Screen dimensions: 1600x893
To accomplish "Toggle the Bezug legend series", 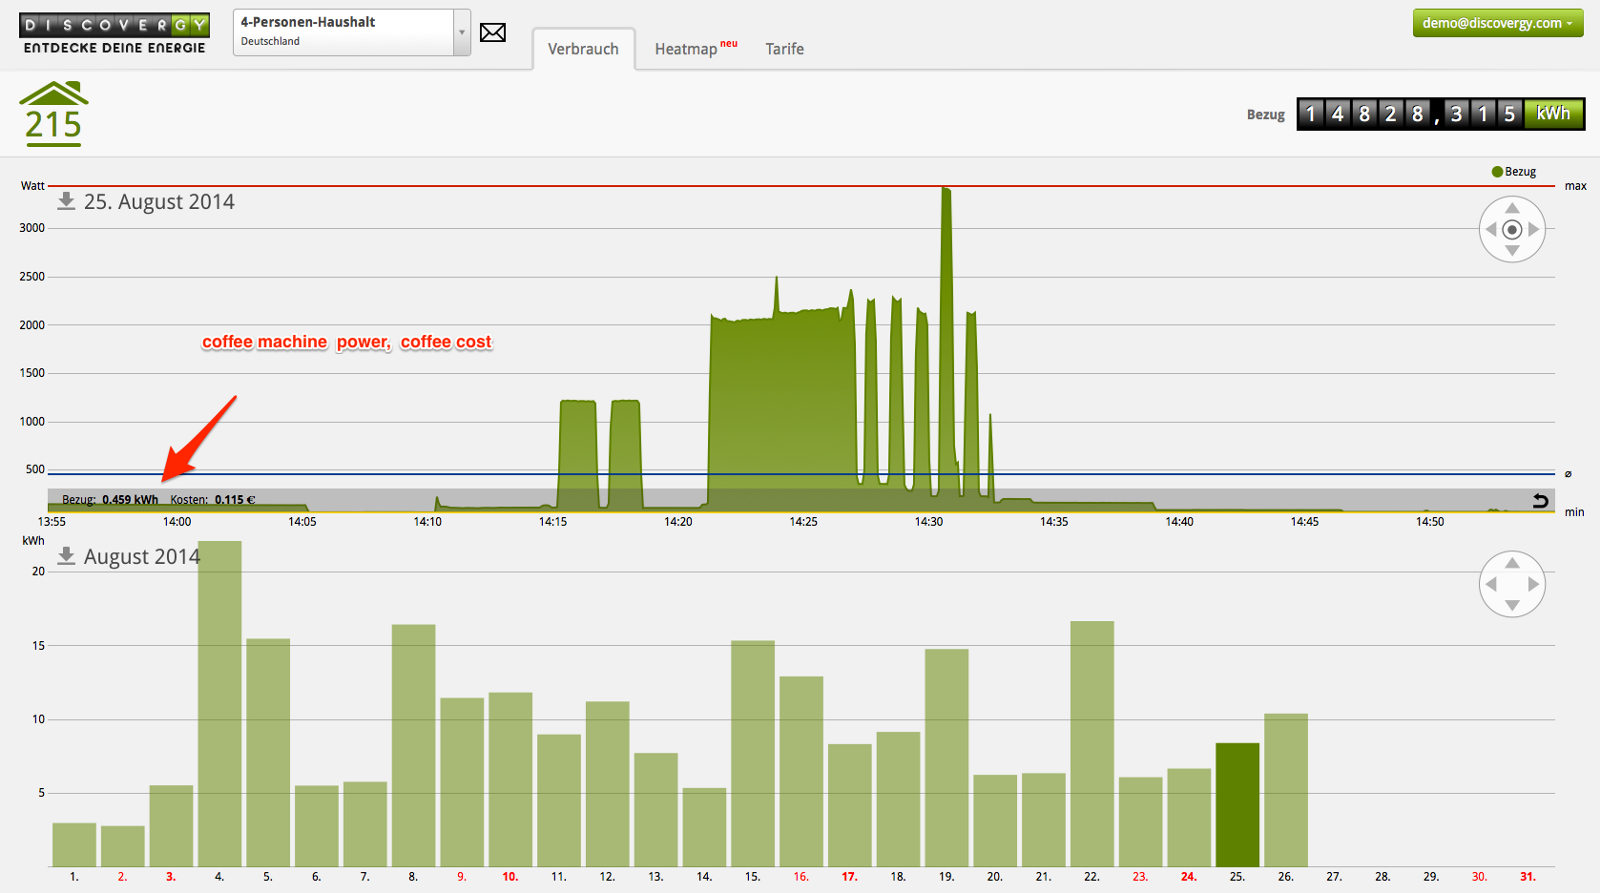I will (x=1513, y=172).
